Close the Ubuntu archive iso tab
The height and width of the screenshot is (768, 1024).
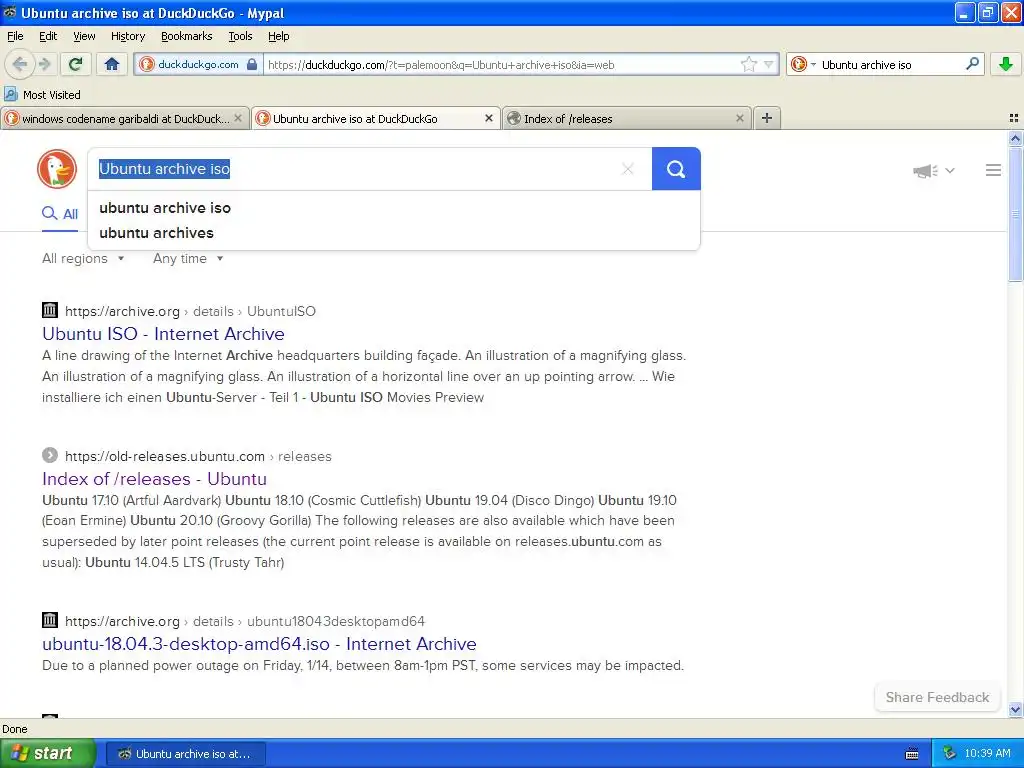tap(488, 118)
